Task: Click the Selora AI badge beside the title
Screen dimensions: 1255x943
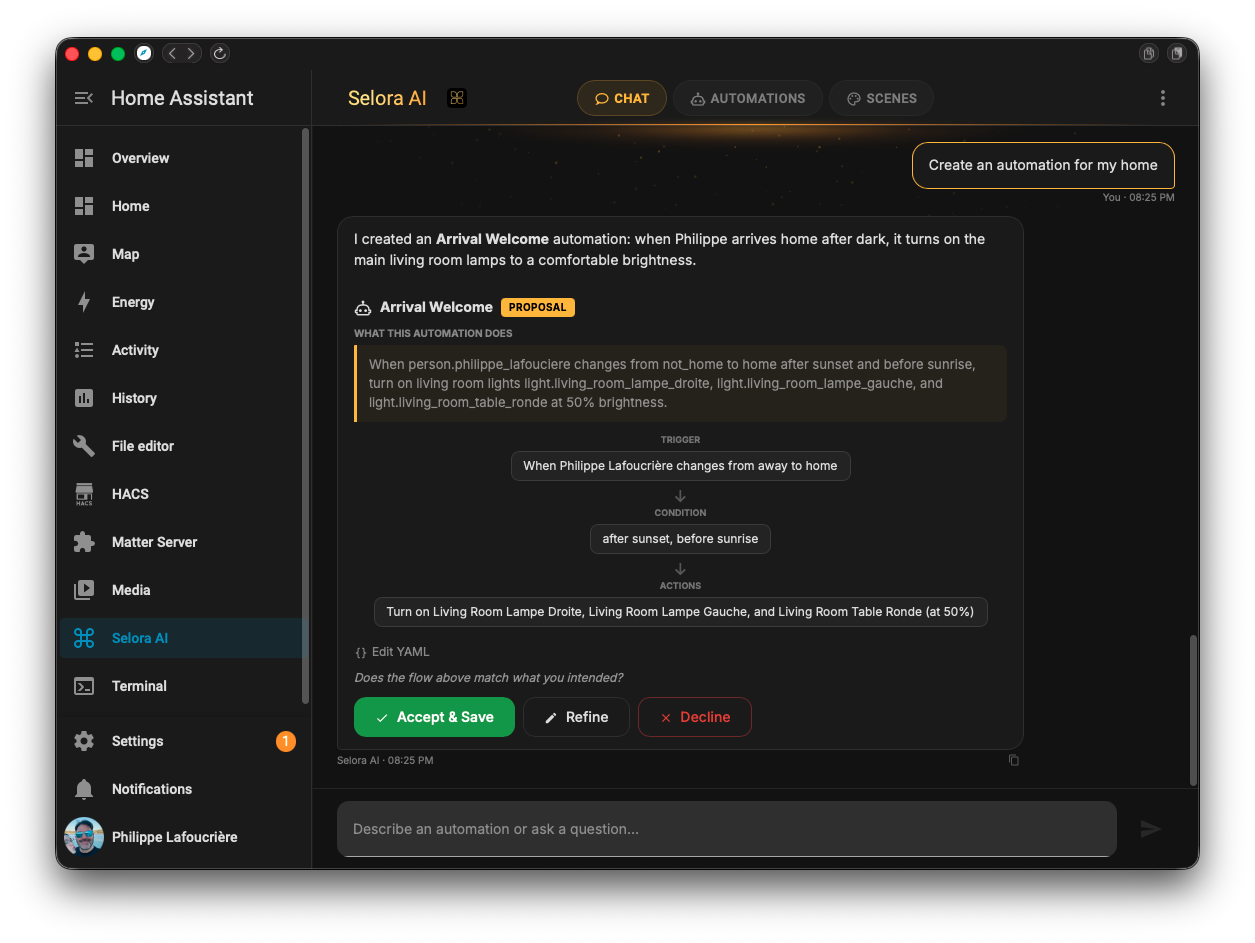Action: point(456,98)
